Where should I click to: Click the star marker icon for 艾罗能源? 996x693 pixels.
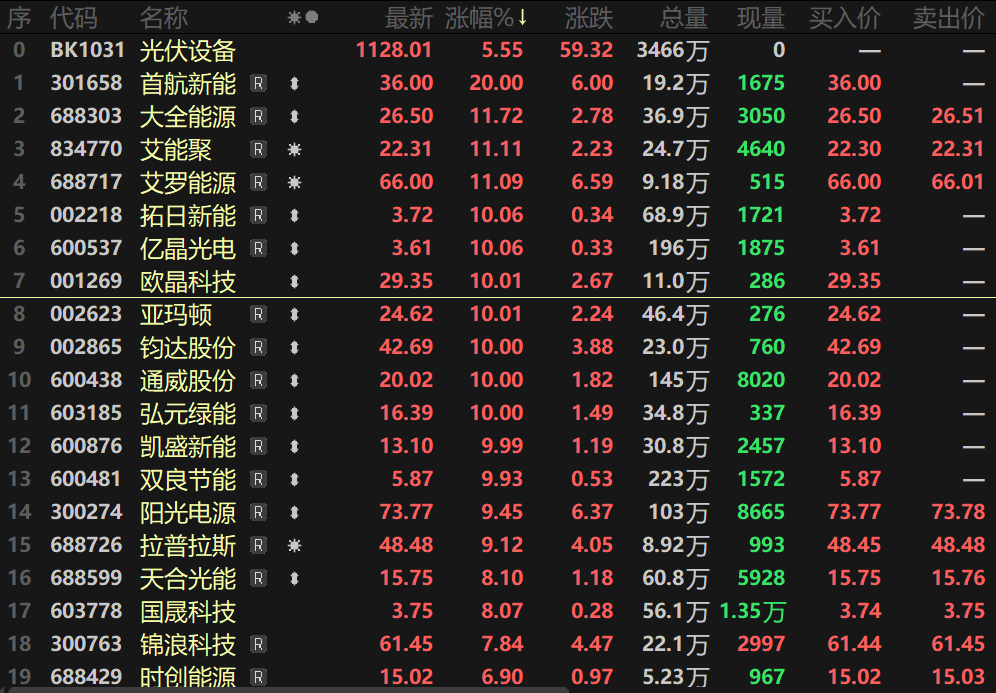(x=294, y=182)
